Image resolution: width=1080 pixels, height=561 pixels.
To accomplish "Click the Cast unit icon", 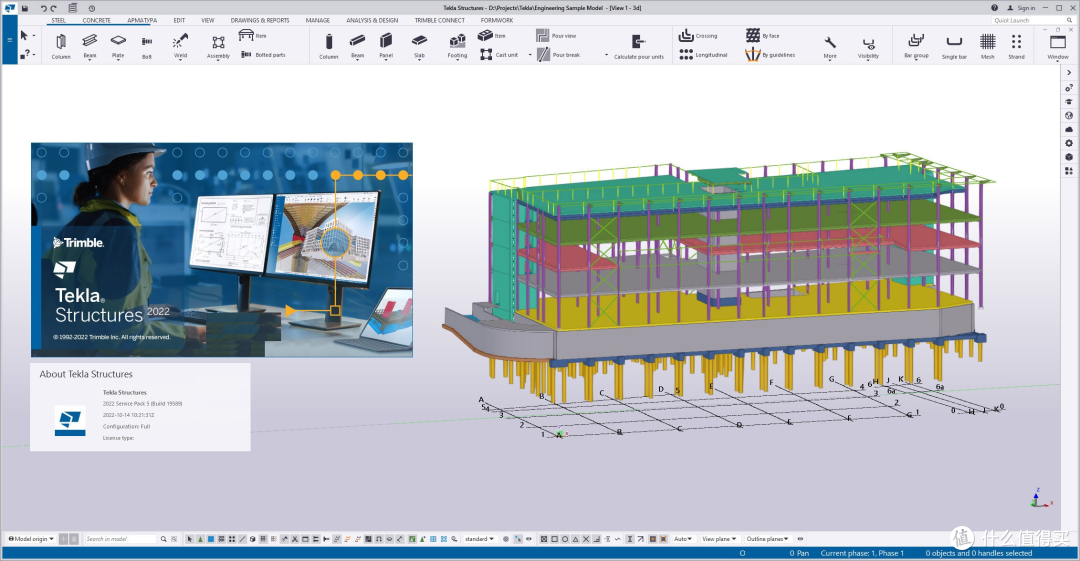I will click(486, 54).
